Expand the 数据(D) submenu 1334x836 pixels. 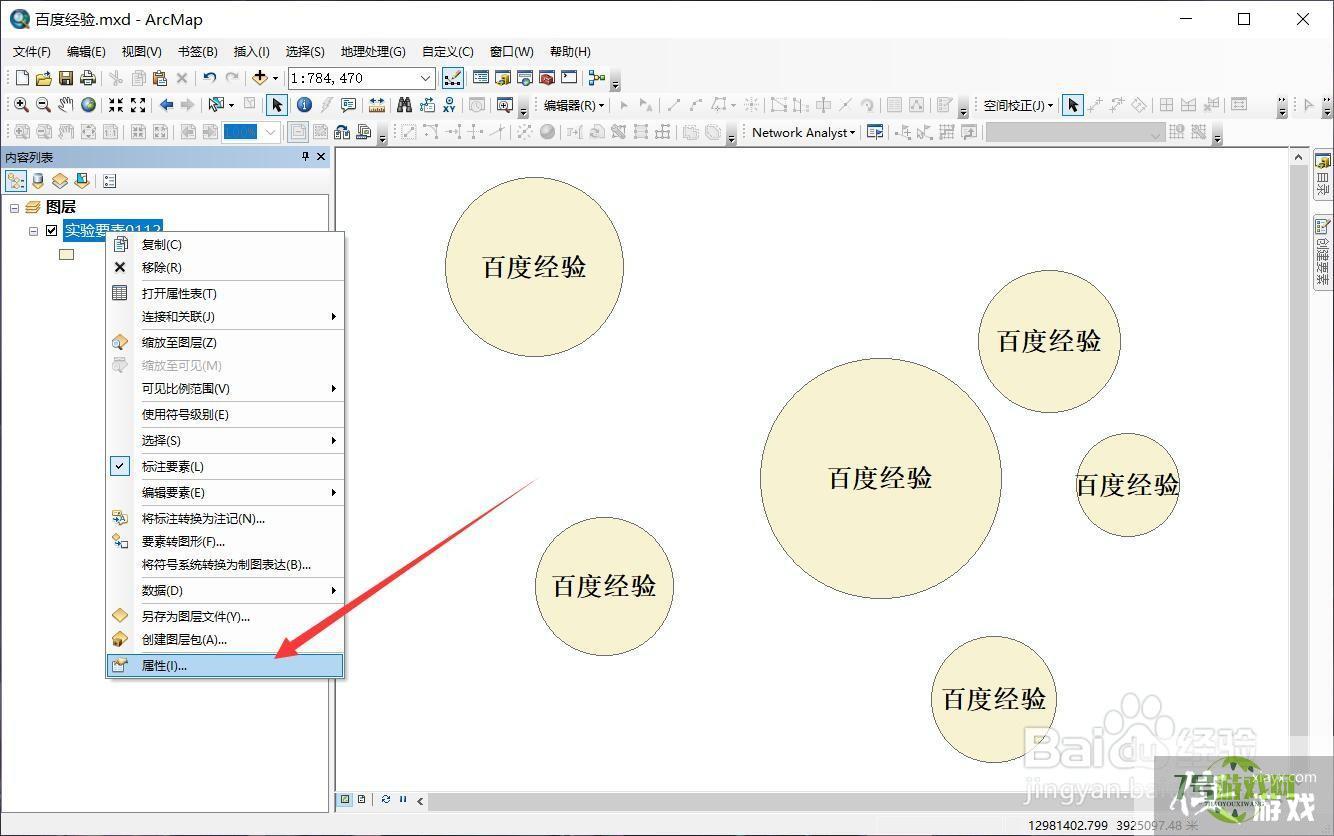[225, 590]
